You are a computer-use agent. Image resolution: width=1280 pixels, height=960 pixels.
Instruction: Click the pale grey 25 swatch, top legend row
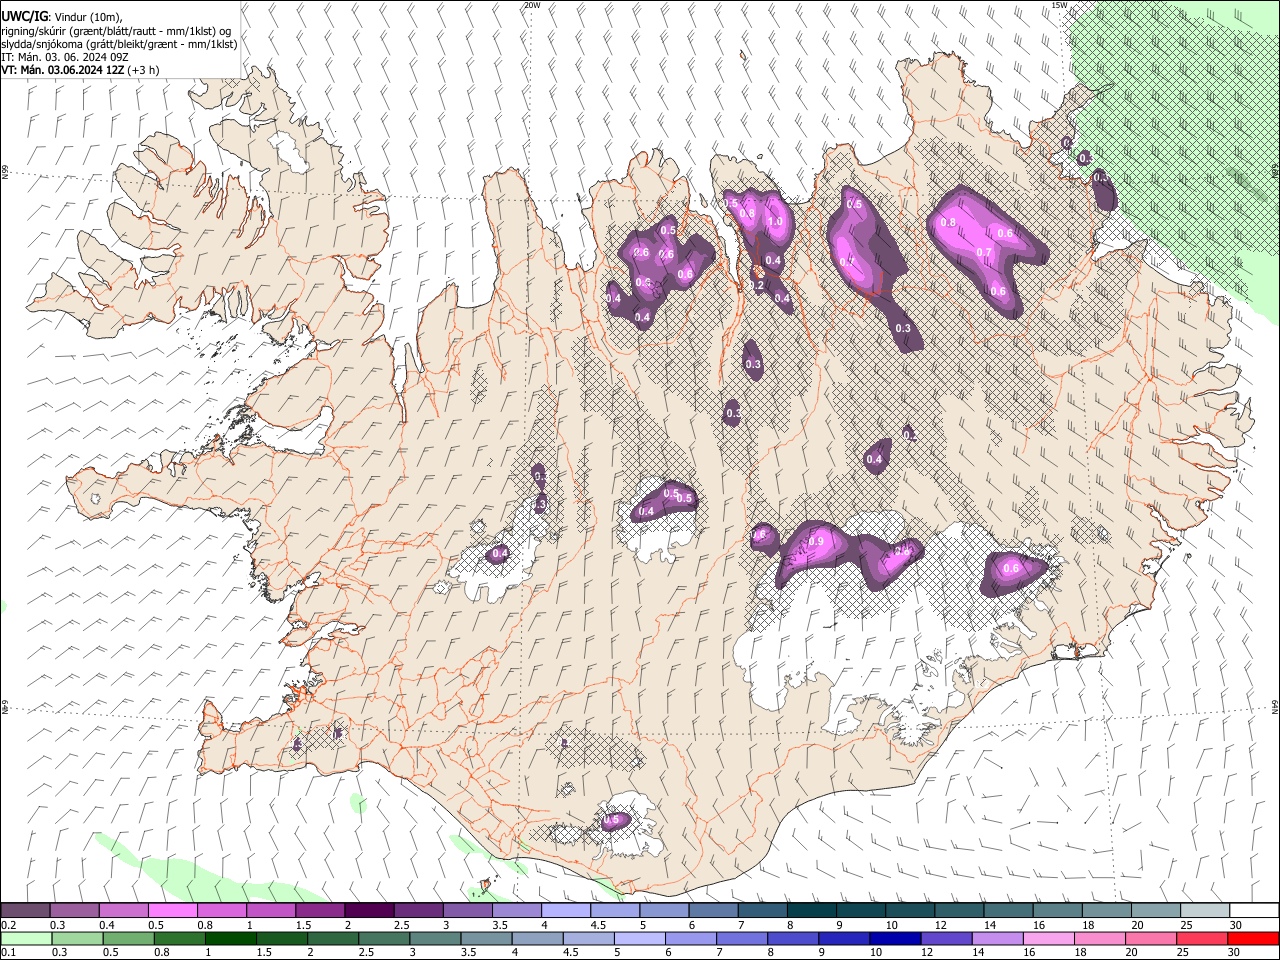[x=1205, y=911]
